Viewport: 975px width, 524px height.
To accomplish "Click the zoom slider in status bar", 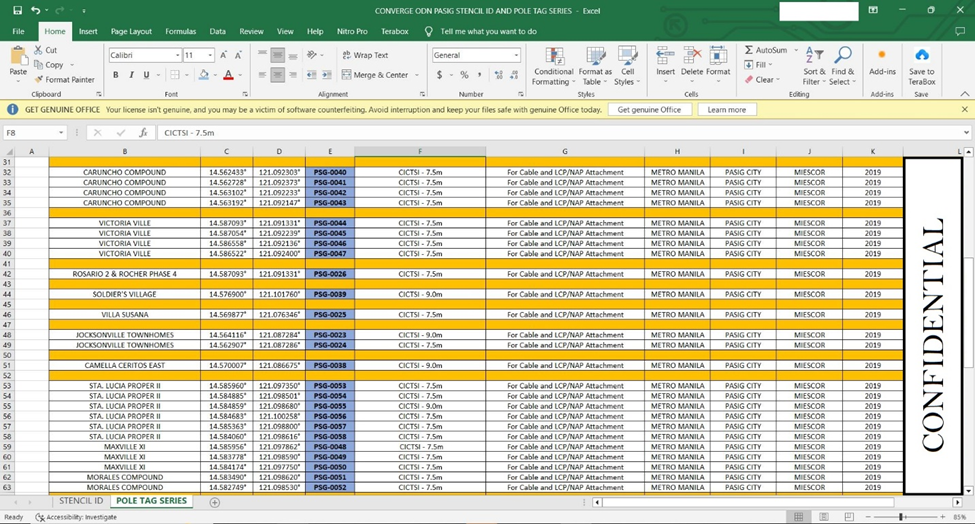I will [x=902, y=517].
